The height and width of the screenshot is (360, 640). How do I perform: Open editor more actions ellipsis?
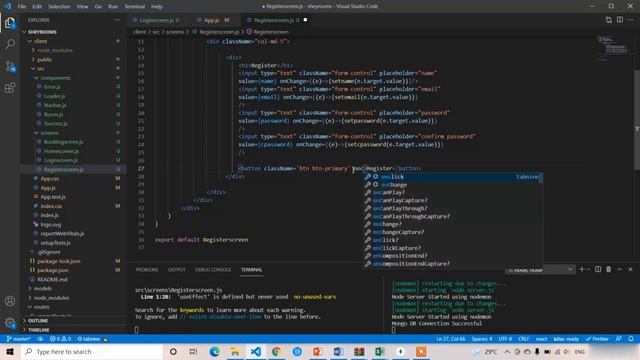click(631, 20)
